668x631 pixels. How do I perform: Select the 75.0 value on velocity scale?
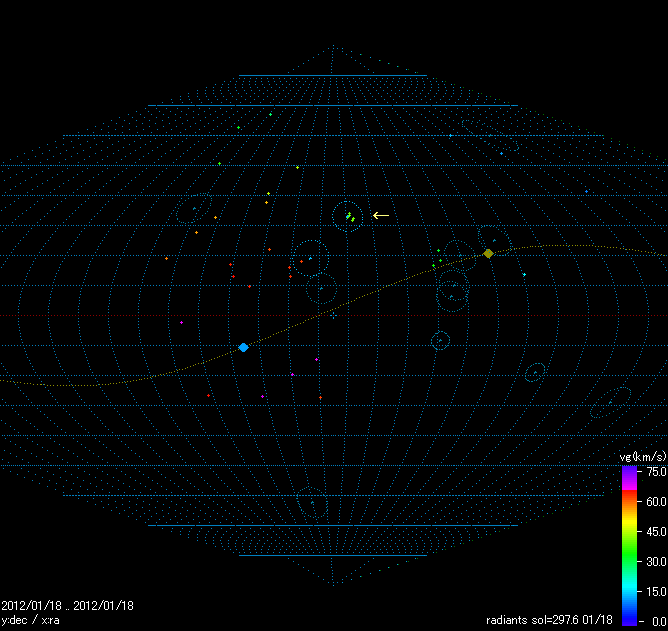coord(656,472)
